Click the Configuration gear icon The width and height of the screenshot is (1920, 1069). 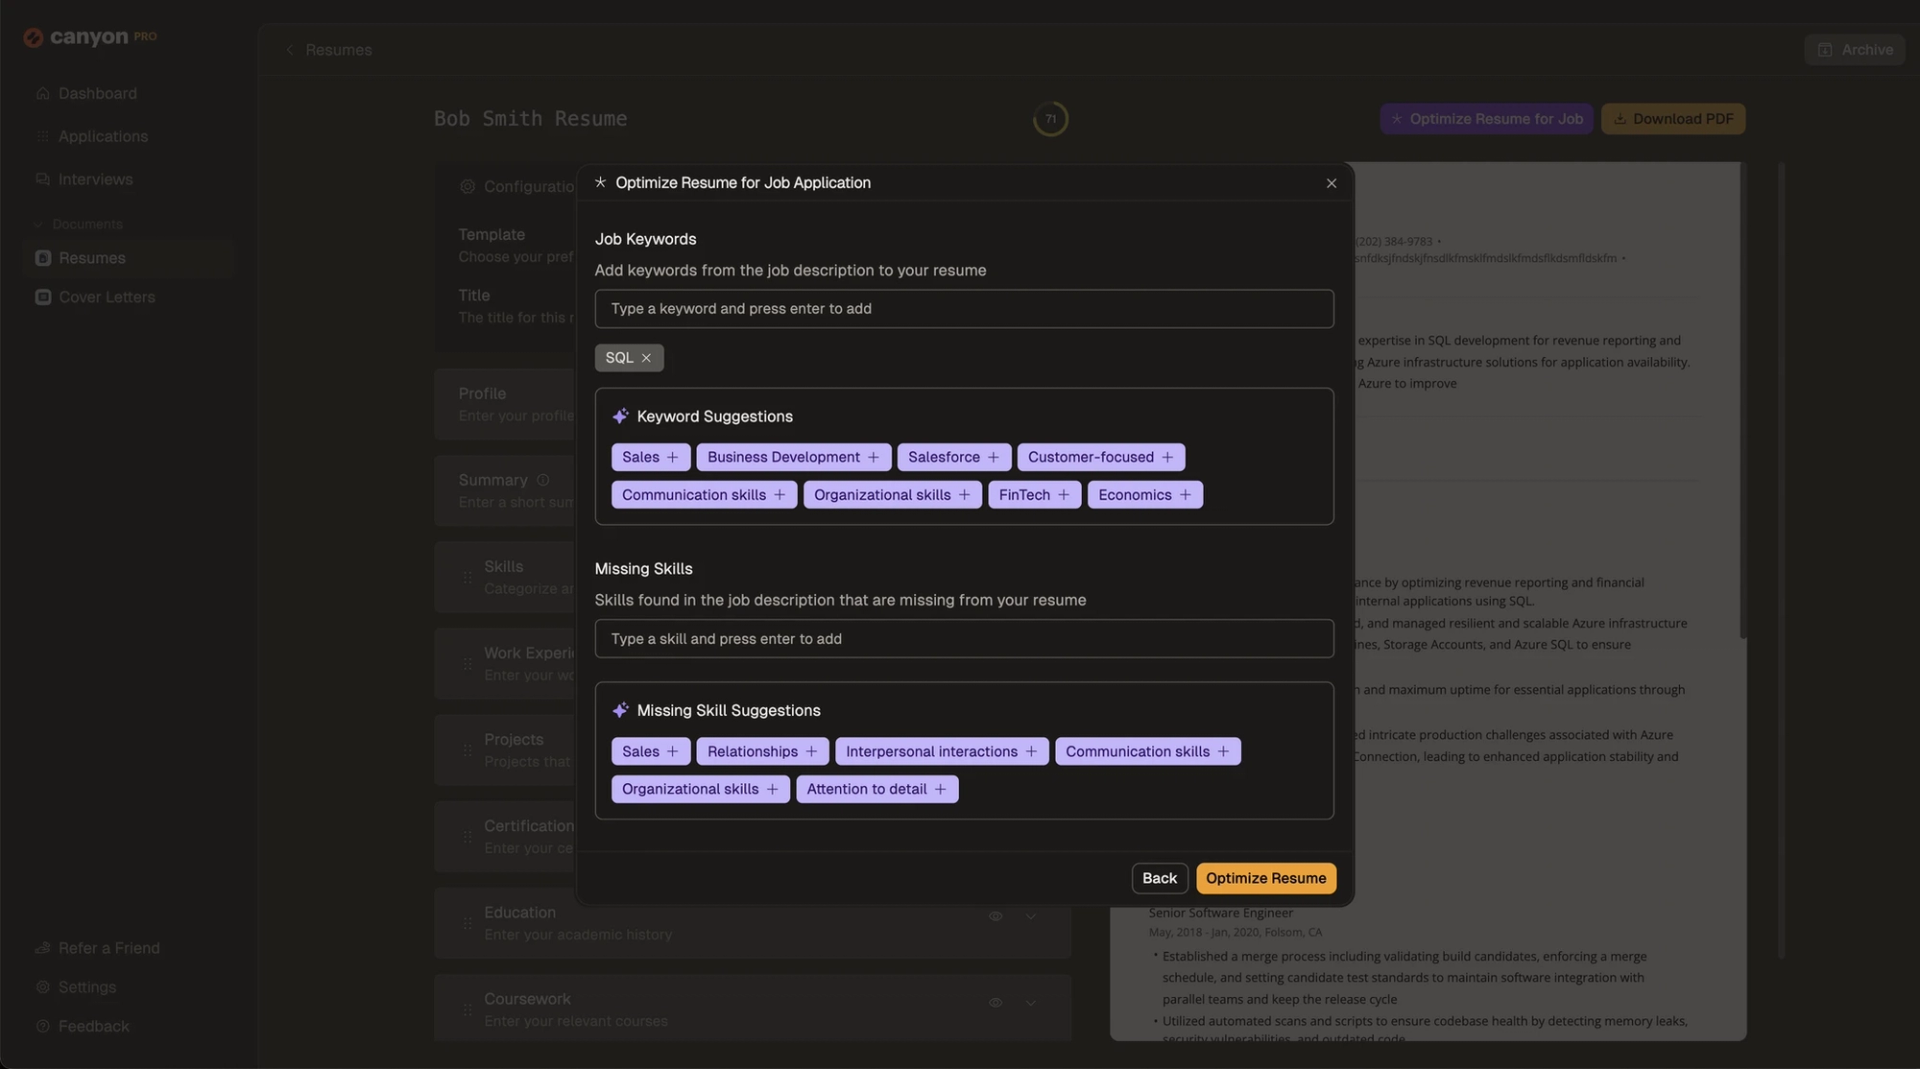tap(467, 187)
